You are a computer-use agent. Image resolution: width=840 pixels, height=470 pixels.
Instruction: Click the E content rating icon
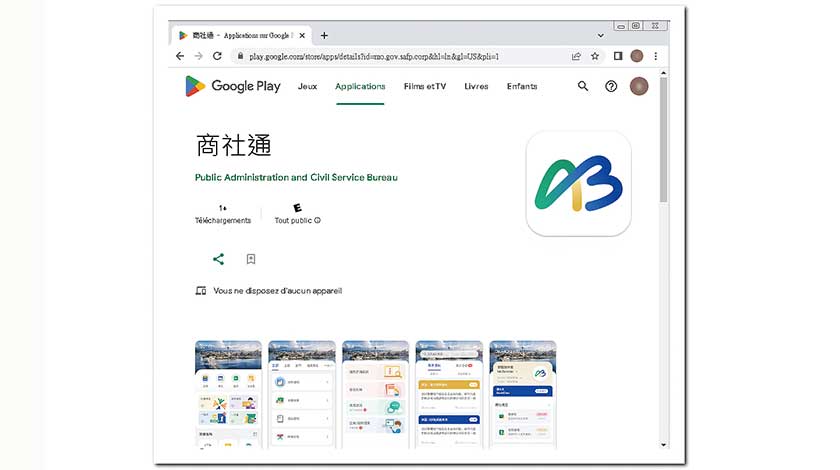pyautogui.click(x=297, y=207)
